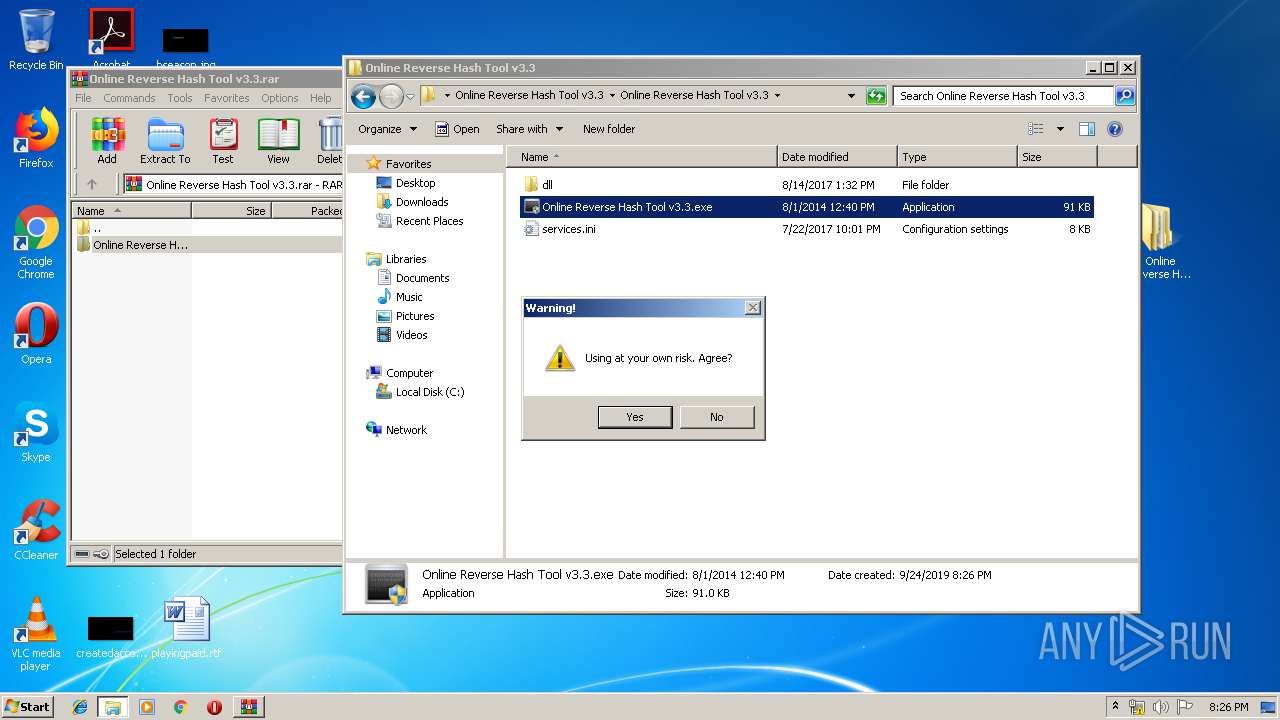Click Yes in the Warning dialog
This screenshot has height=720, width=1280.
pos(635,417)
